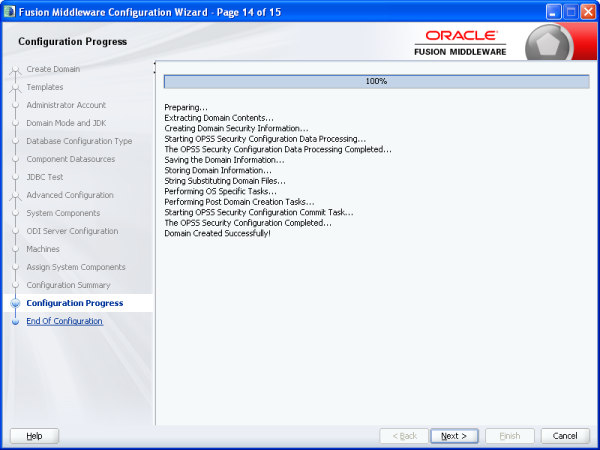This screenshot has height=450, width=600.
Task: Open the End Of Configuration link
Action: tap(64, 321)
